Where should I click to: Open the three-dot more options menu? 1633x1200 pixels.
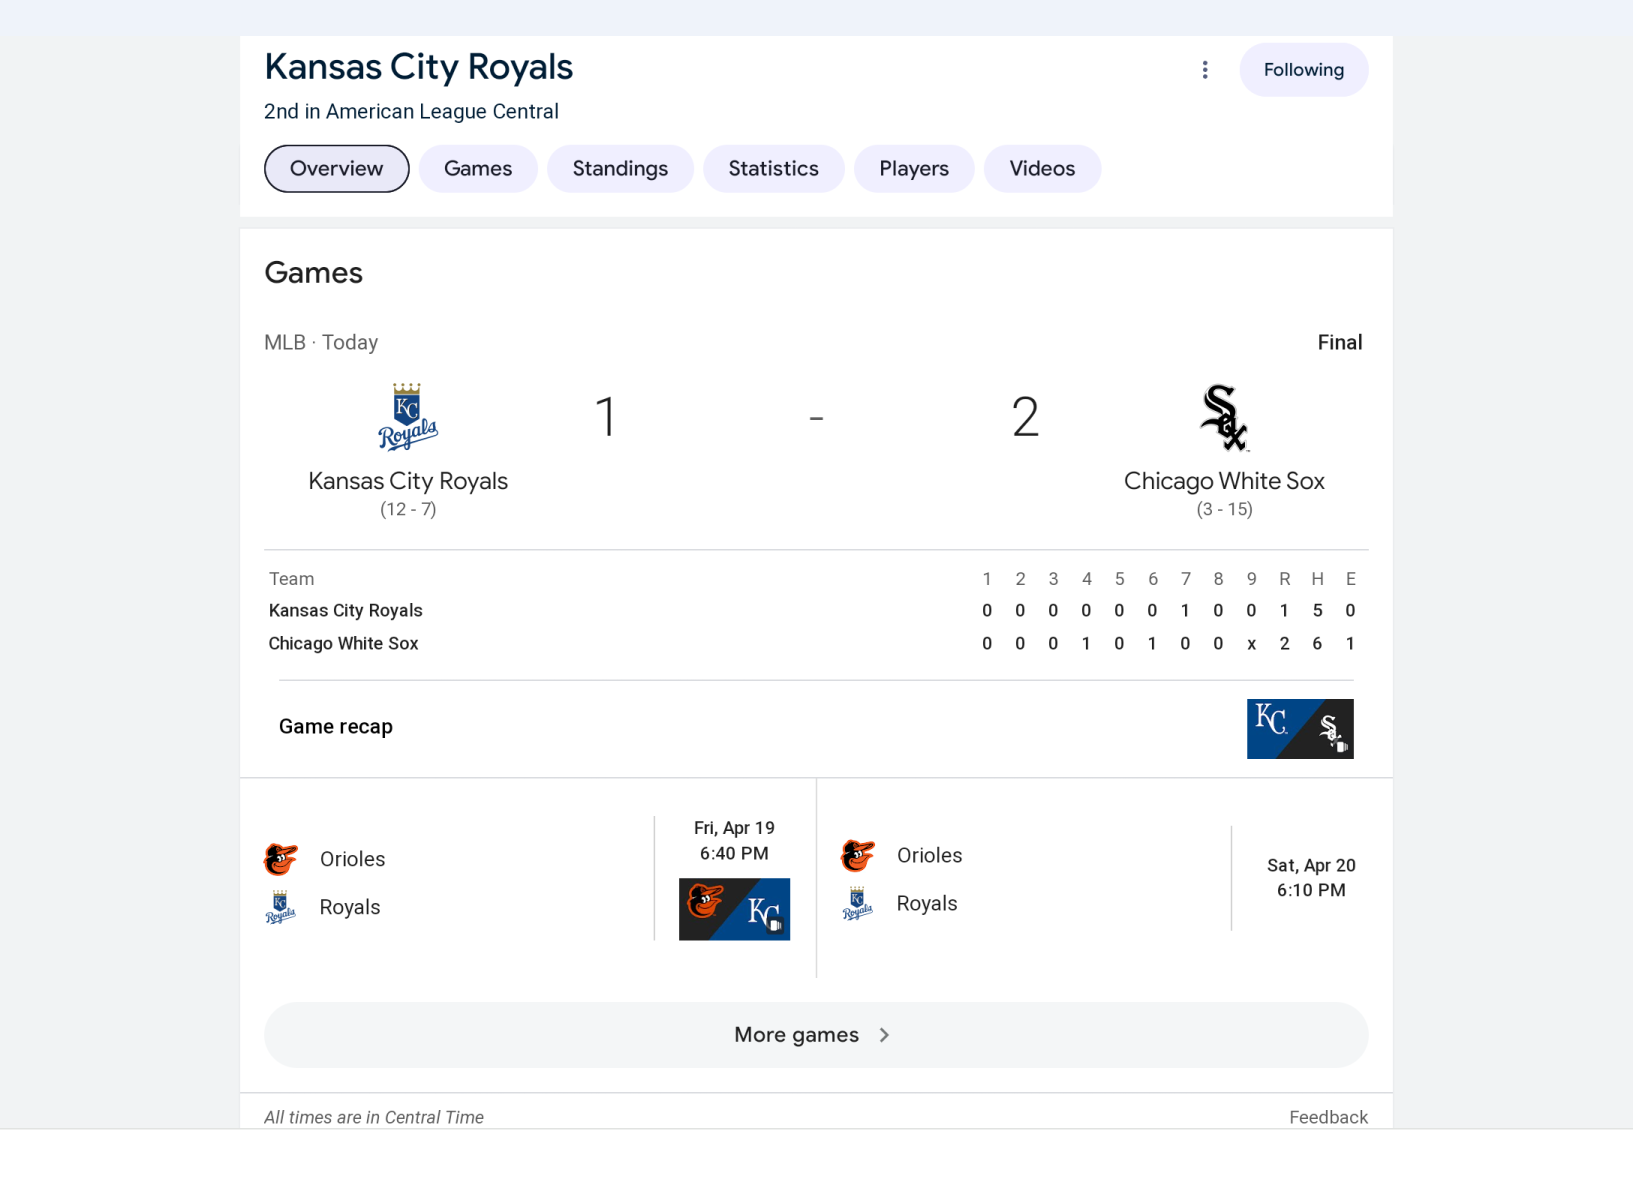coord(1205,70)
